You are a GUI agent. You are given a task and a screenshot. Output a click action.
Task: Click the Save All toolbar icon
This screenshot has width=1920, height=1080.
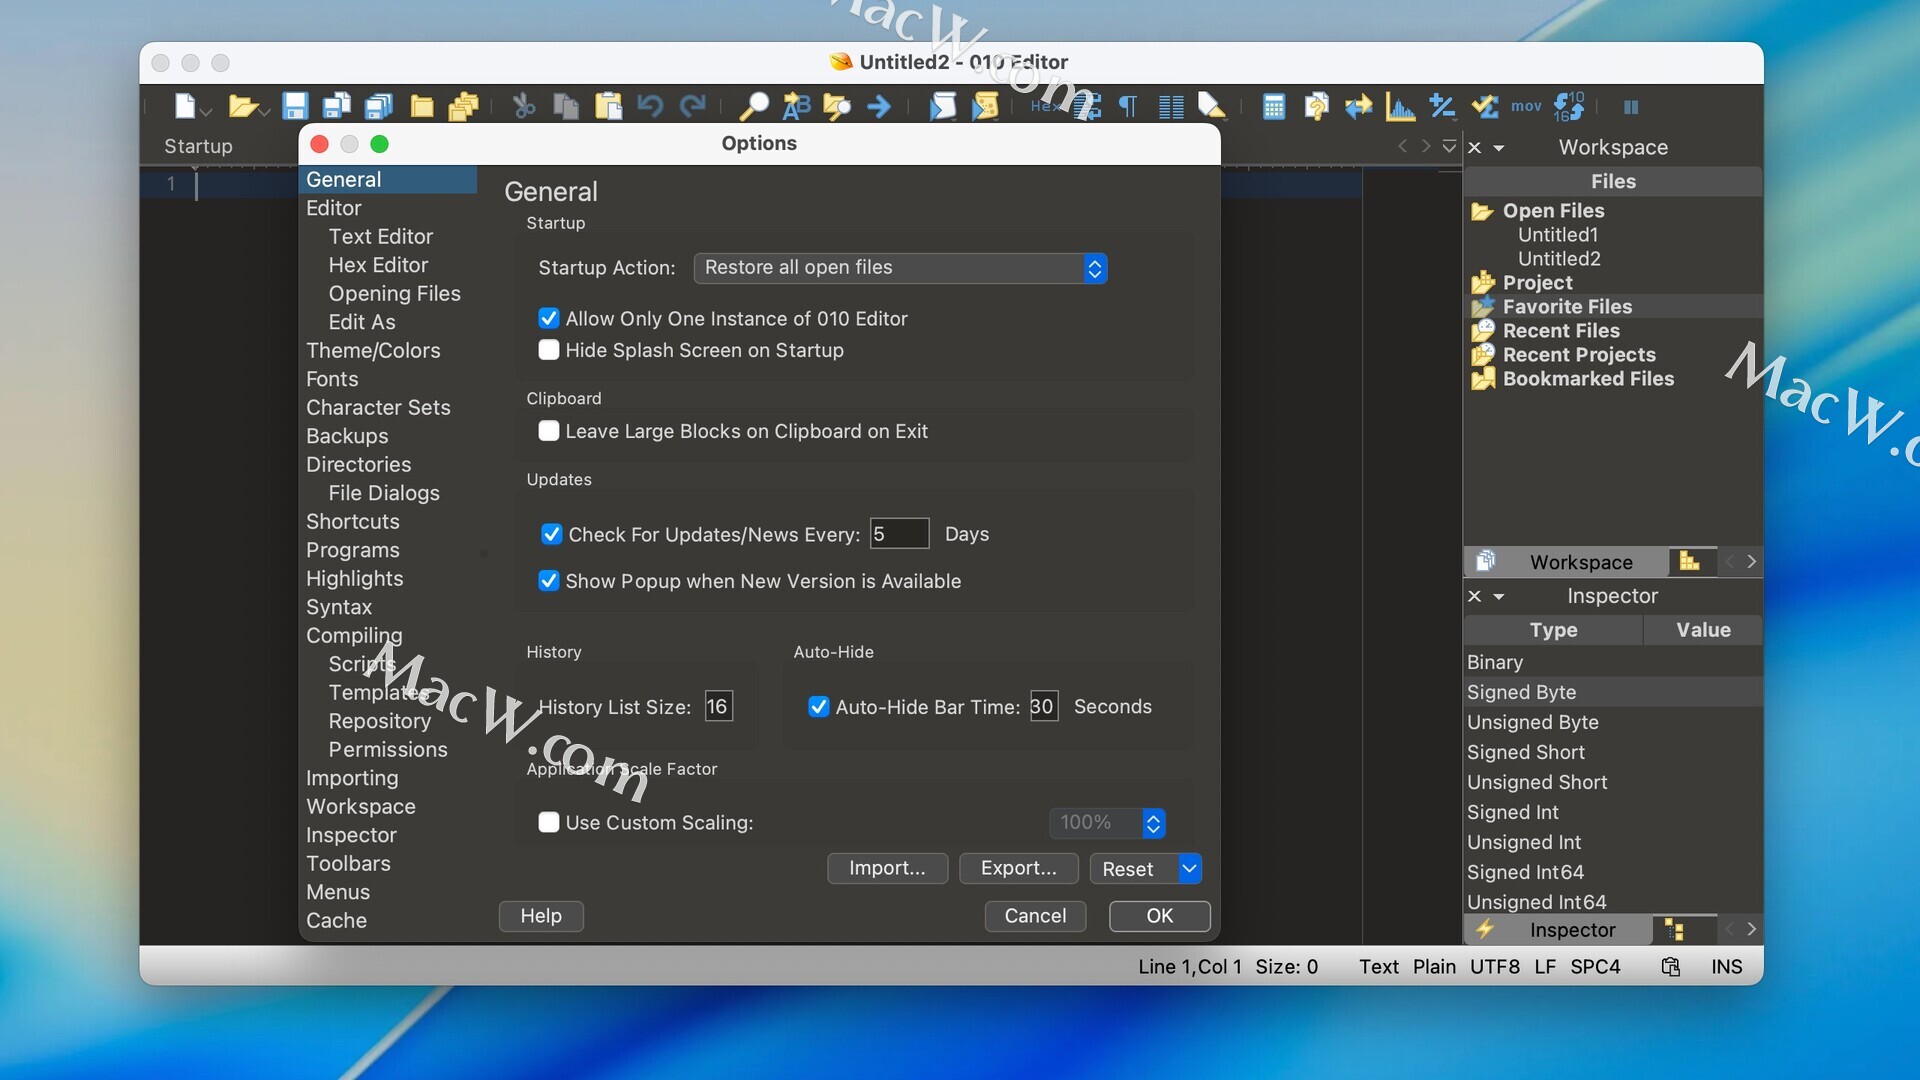379,106
